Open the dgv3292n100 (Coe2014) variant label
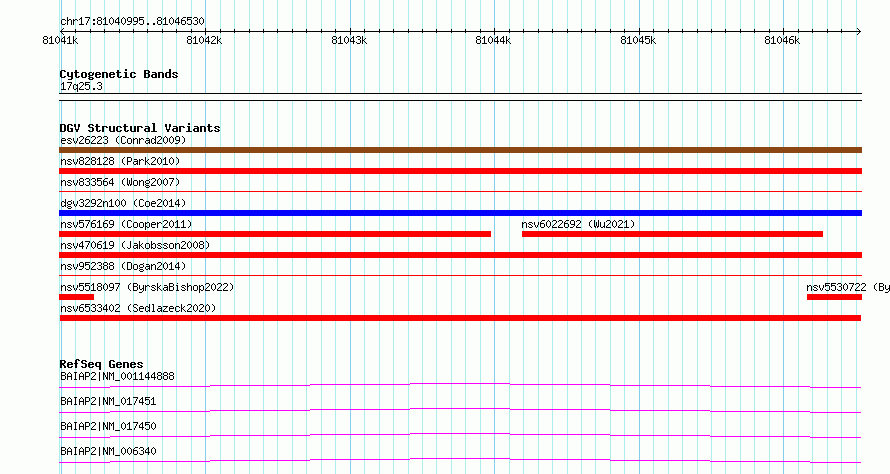Image resolution: width=890 pixels, height=474 pixels. [123, 203]
